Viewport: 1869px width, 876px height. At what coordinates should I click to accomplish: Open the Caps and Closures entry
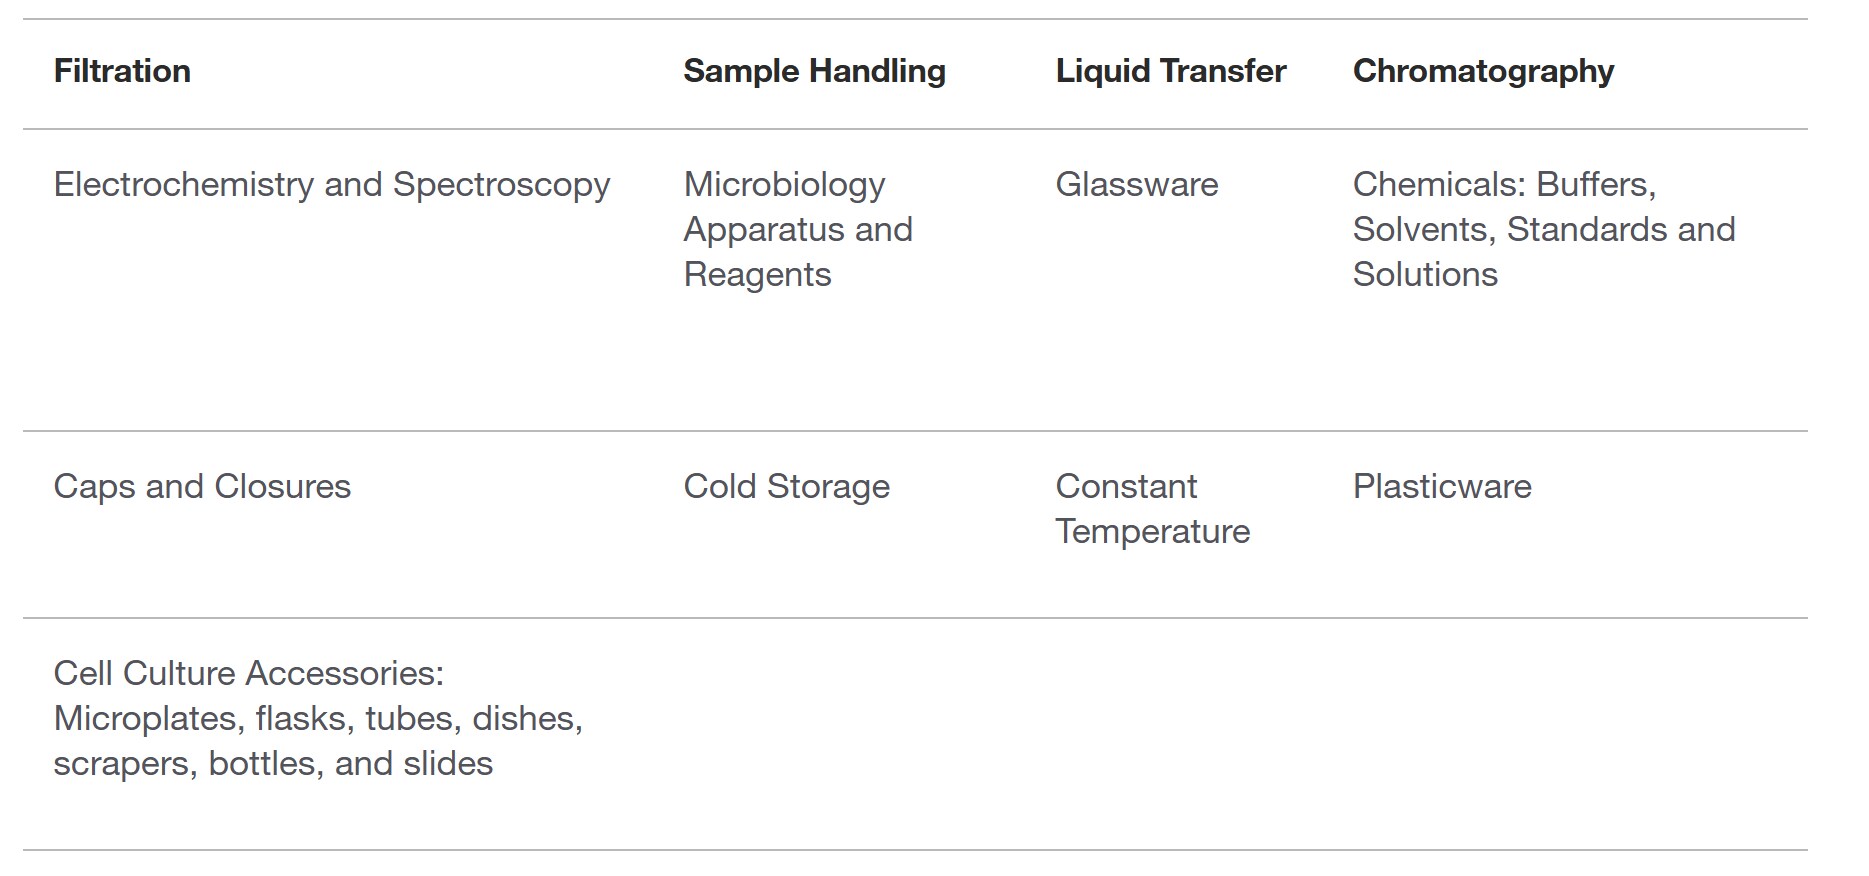[x=202, y=487]
